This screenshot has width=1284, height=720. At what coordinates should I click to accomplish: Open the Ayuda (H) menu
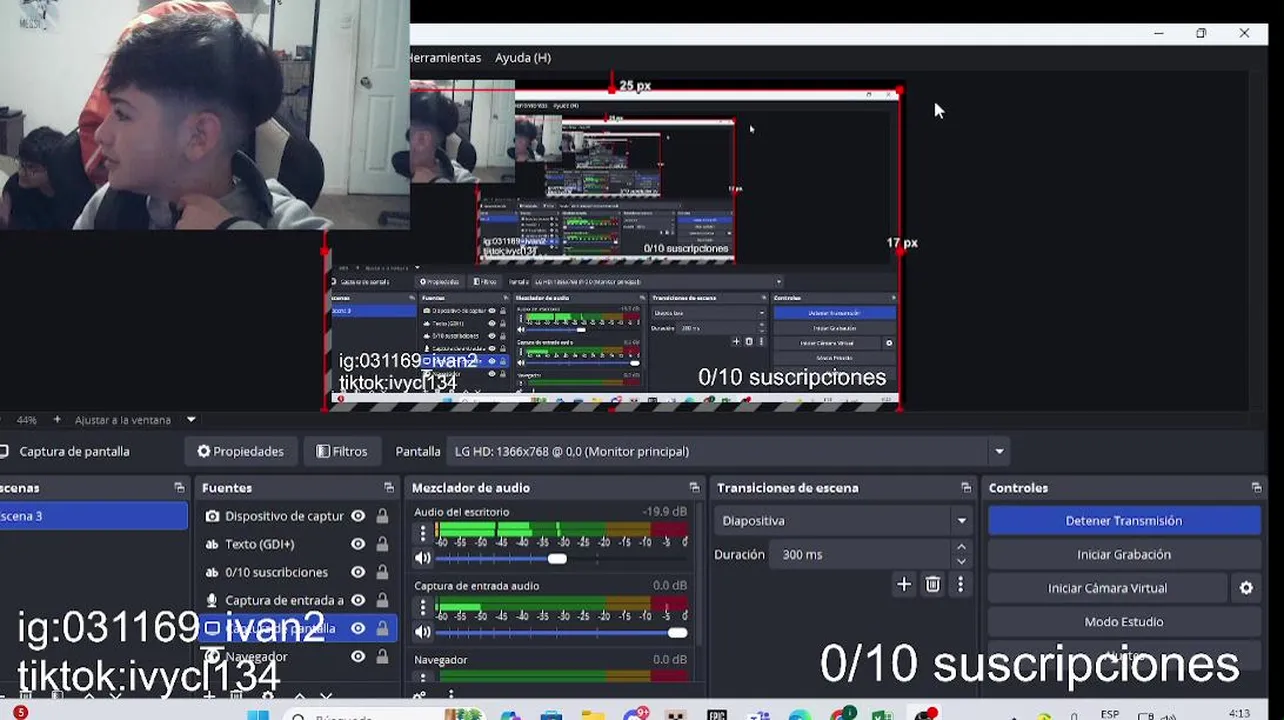[x=523, y=58]
